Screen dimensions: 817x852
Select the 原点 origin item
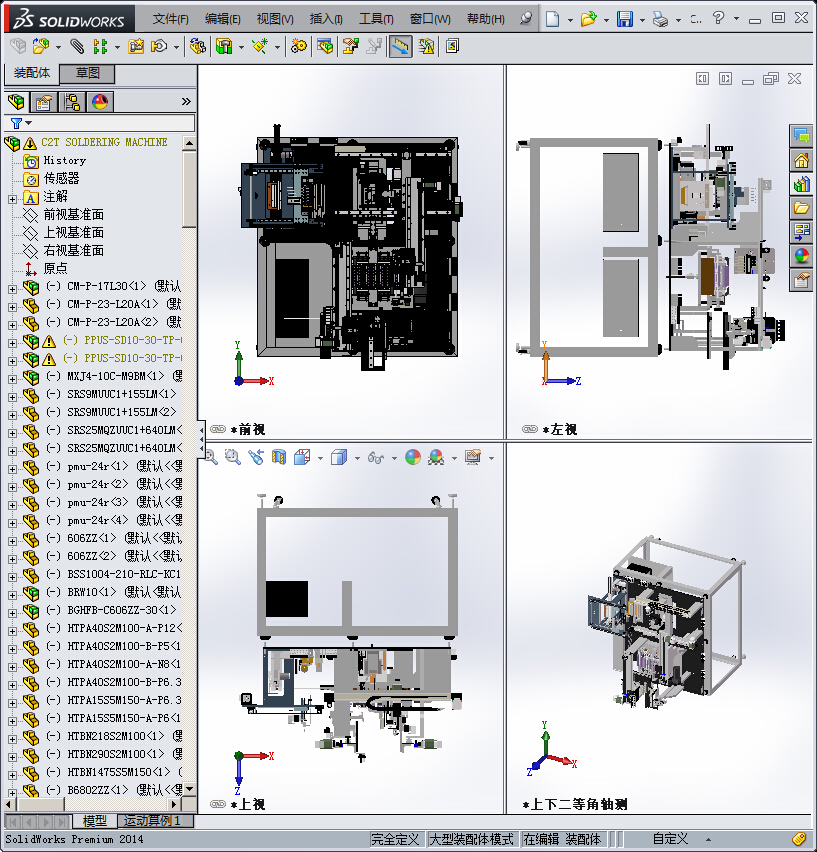pyautogui.click(x=55, y=268)
